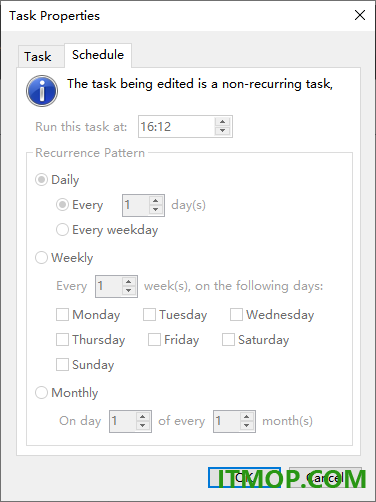Select the Every weekday option
The height and width of the screenshot is (502, 376).
click(62, 230)
